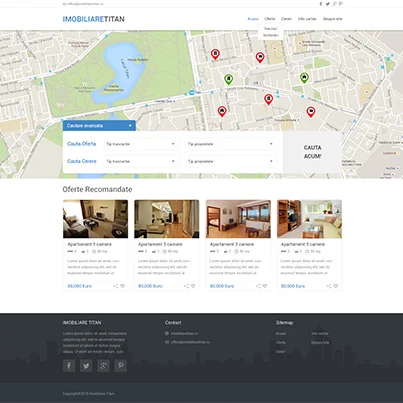The width and height of the screenshot is (403, 403).
Task: Open Tip proprietate dropdown in Cauta Cerere row
Action: [x=231, y=161]
